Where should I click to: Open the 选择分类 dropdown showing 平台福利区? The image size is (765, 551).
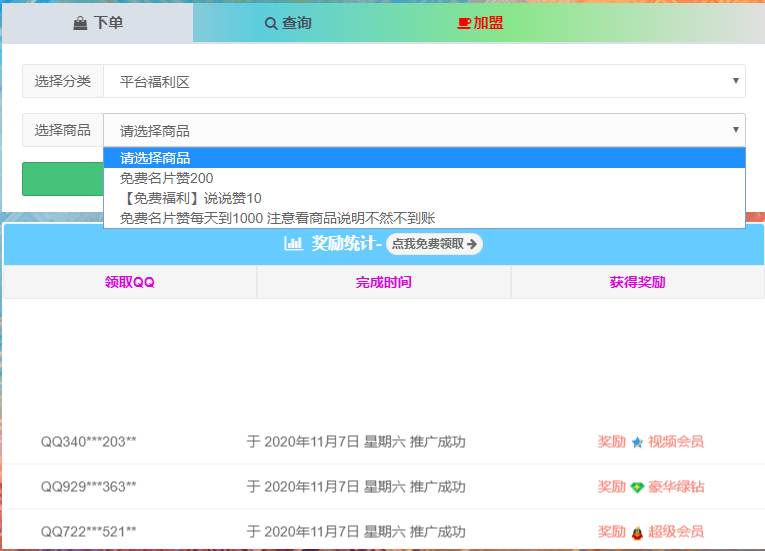[x=424, y=81]
